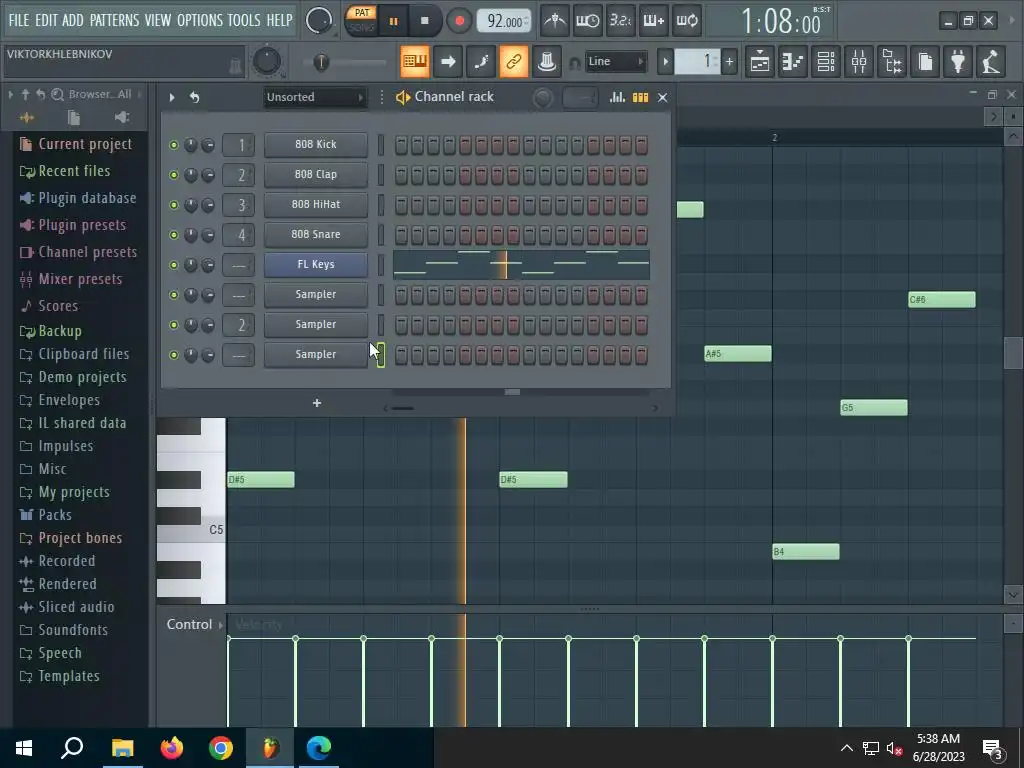
Task: Click the 808 Kick channel button
Action: click(315, 144)
